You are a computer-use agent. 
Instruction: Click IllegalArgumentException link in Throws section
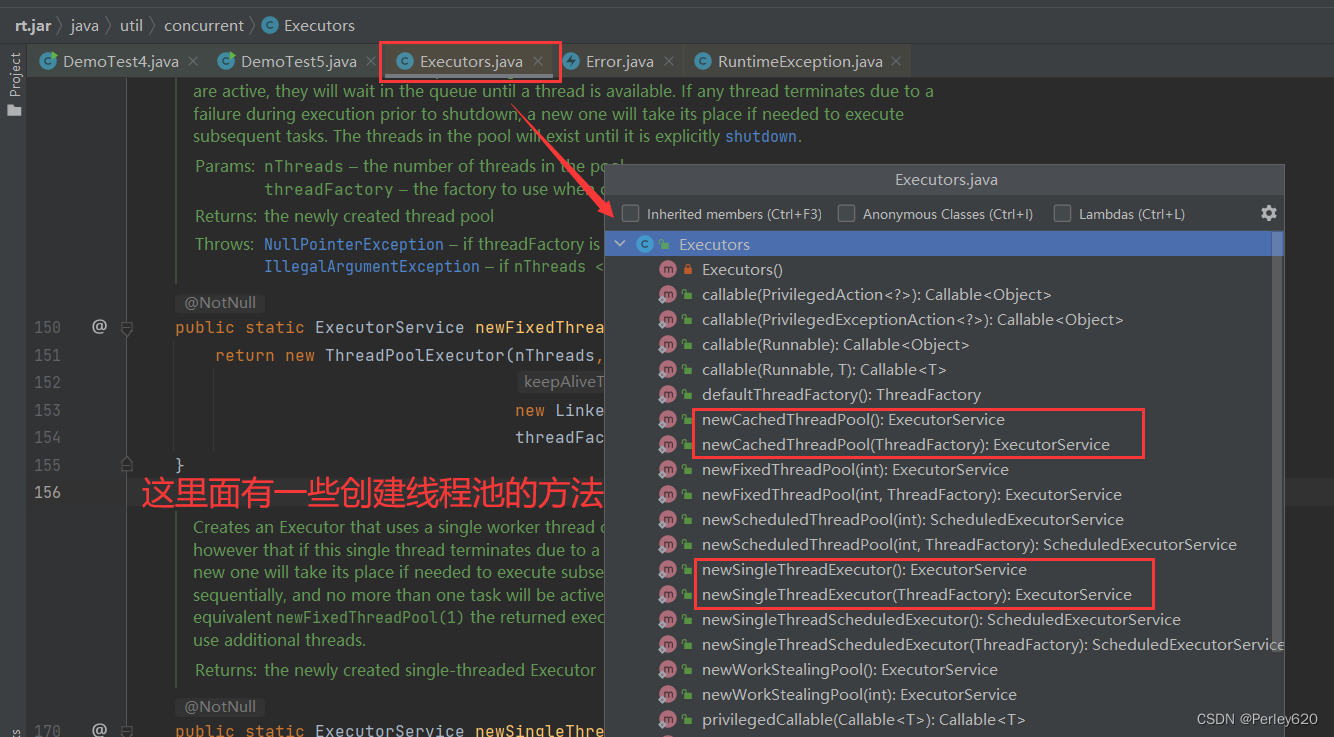click(372, 267)
